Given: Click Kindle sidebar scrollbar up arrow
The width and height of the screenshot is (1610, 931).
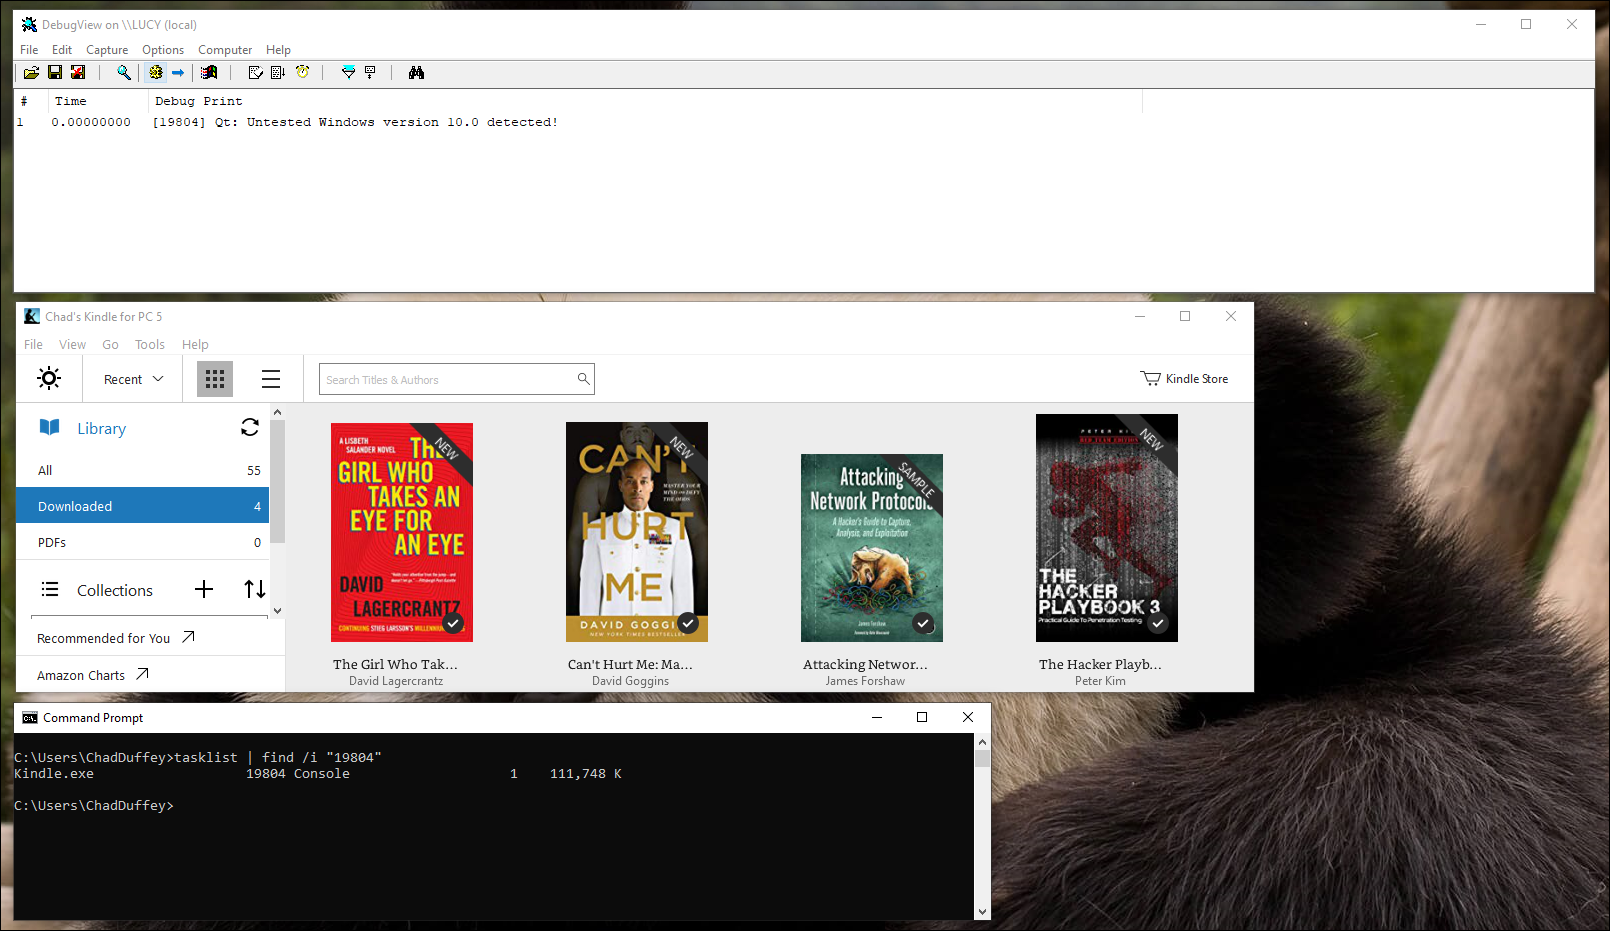Looking at the screenshot, I should pyautogui.click(x=277, y=412).
